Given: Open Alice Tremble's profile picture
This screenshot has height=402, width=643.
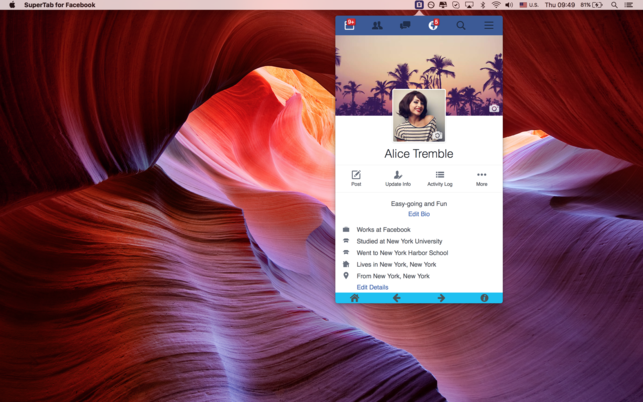Looking at the screenshot, I should (x=419, y=116).
